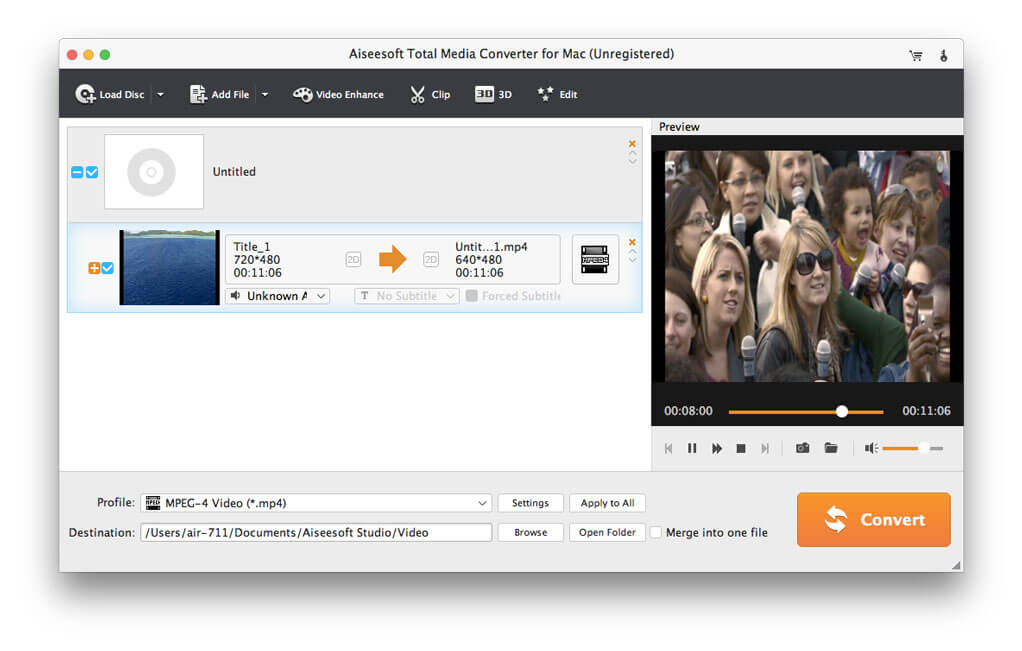1022x651 pixels.
Task: Skip to the next chapter in preview
Action: [x=765, y=448]
